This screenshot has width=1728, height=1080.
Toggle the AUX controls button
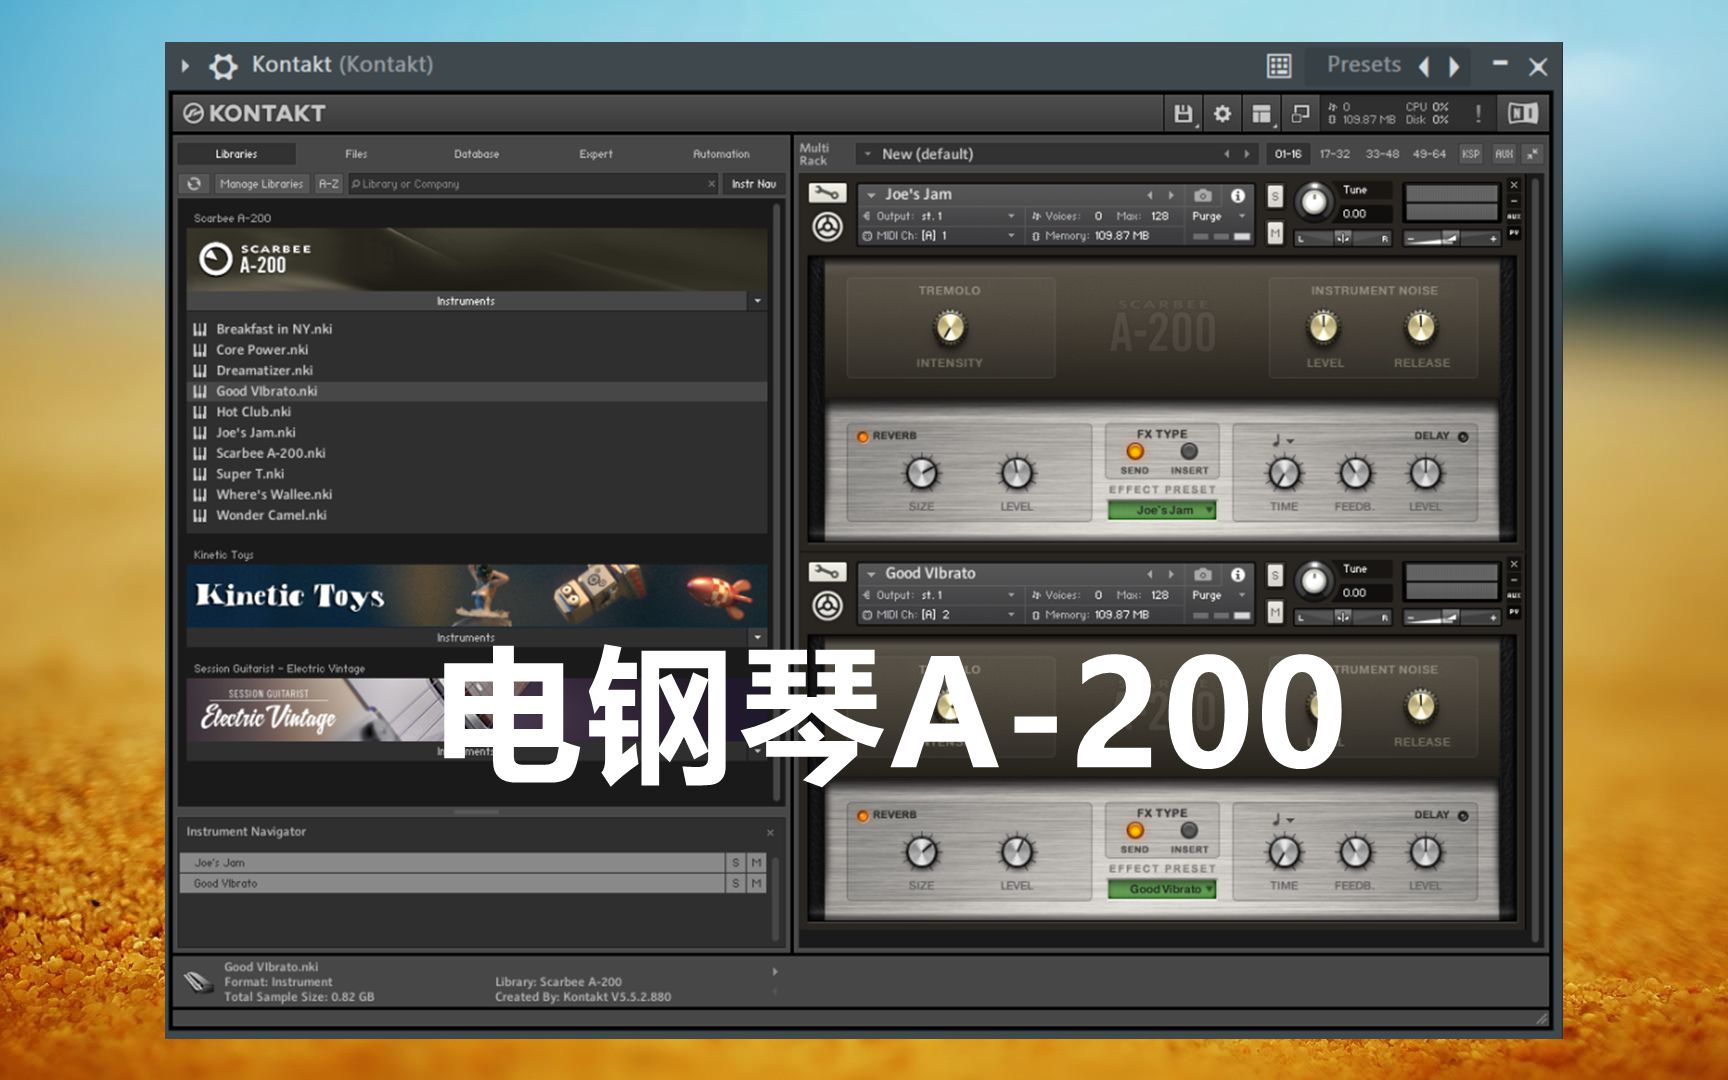[x=1503, y=154]
